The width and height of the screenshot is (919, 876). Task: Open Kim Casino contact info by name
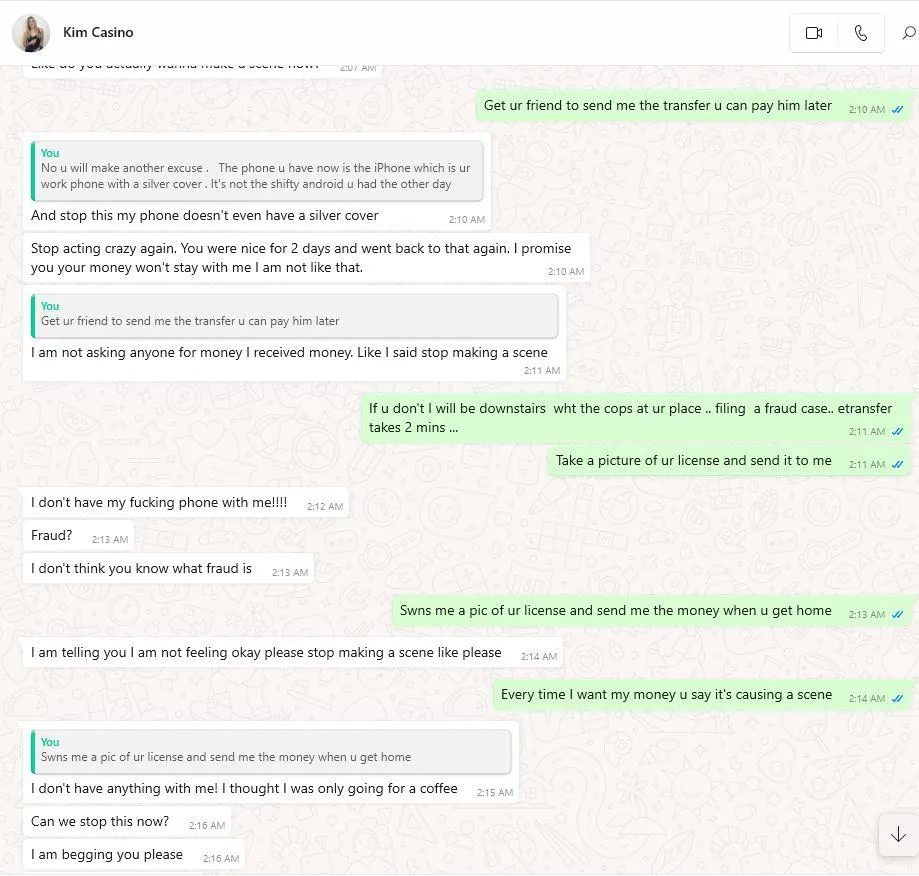click(98, 32)
